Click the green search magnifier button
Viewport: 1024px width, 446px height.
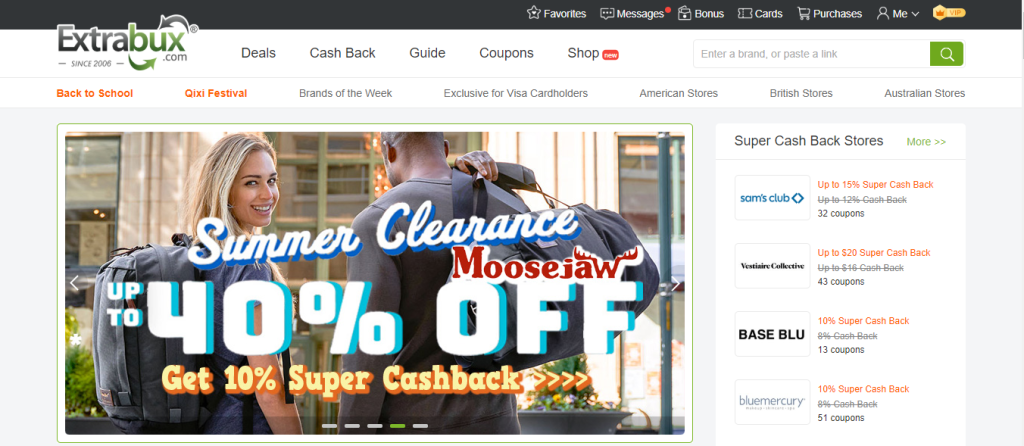tap(947, 54)
